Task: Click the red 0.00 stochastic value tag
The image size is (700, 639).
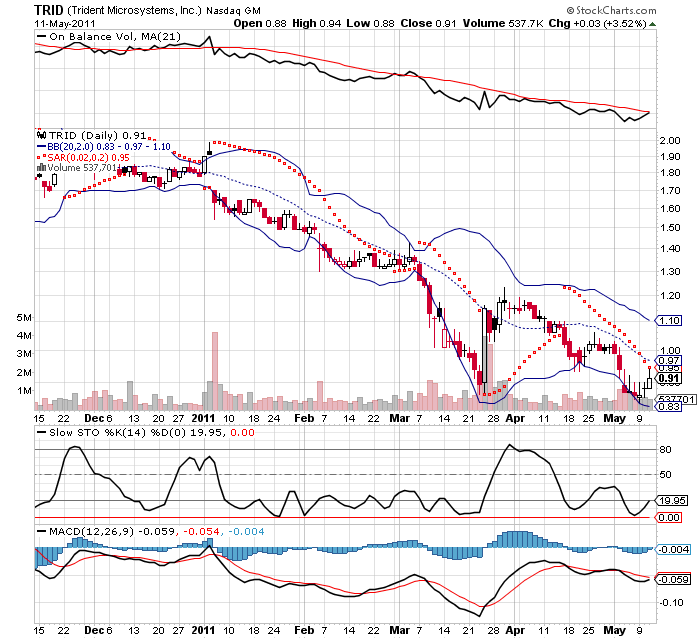Action: point(668,518)
